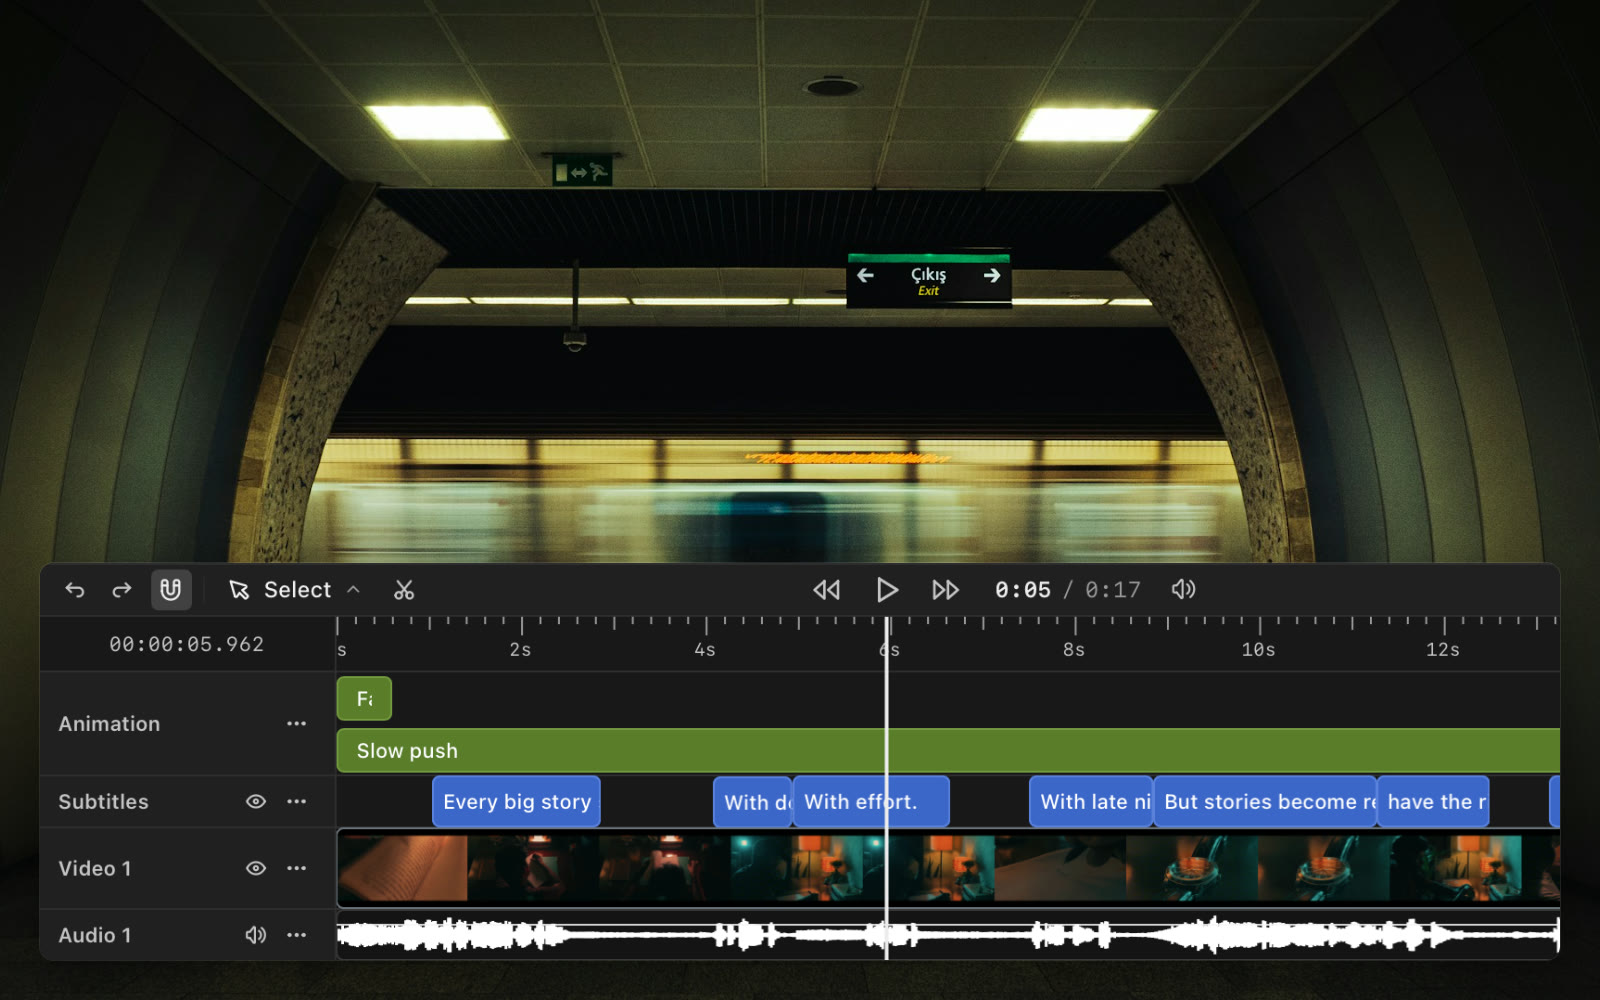Image resolution: width=1600 pixels, height=1000 pixels.
Task: Open the Animation track options menu
Action: pos(296,723)
